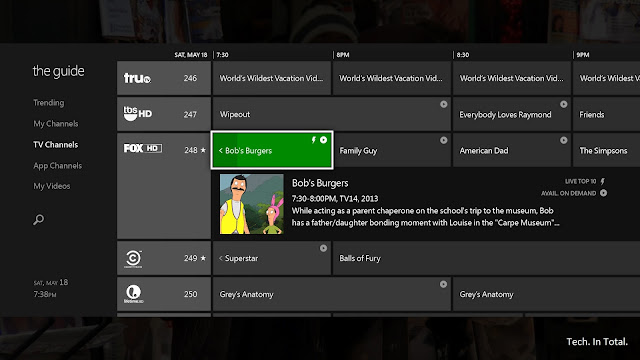Select the FOX HD channel logo
The width and height of the screenshot is (640, 360).
[142, 148]
